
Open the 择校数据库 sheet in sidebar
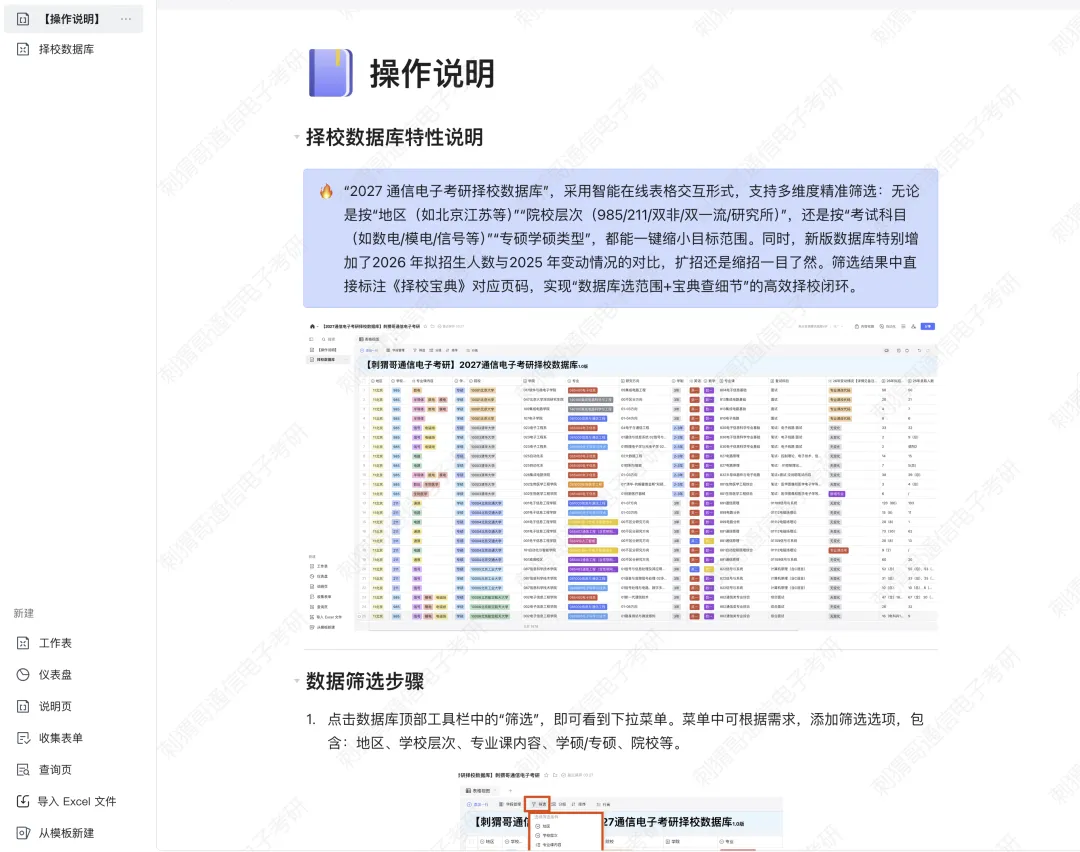(x=66, y=49)
